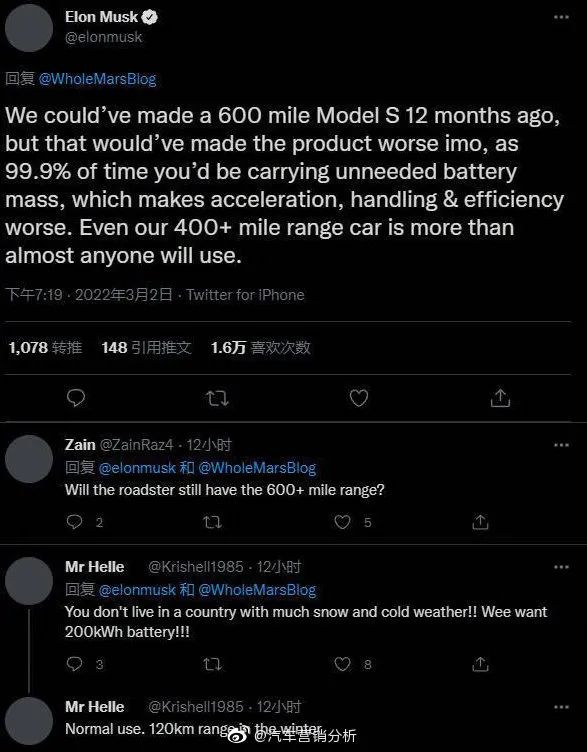Open Elon Musk's profile avatar
The image size is (587, 752).
[29, 28]
